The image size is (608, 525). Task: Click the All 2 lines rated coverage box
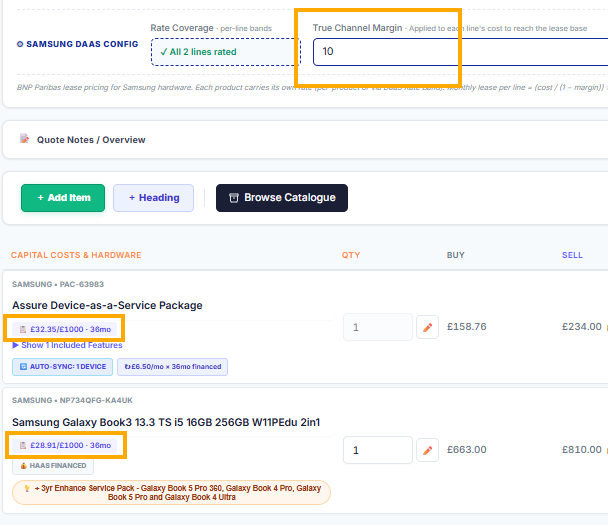point(226,52)
